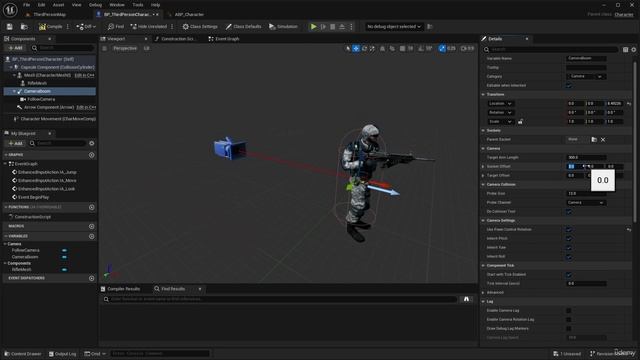Toggle grid snapping icon

point(402,48)
